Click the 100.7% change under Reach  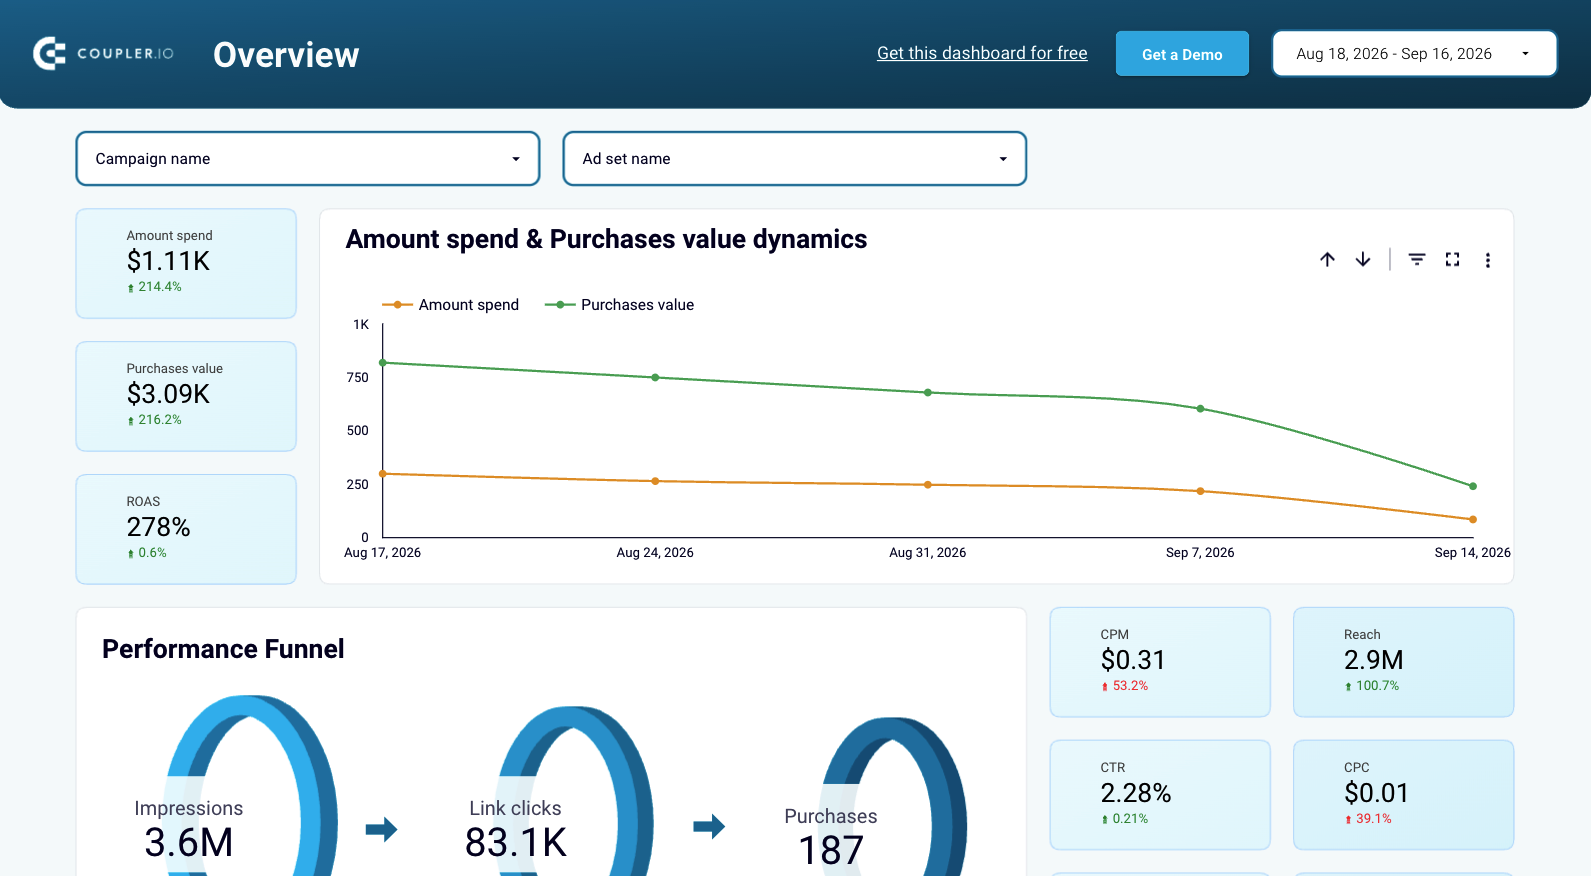click(x=1371, y=686)
